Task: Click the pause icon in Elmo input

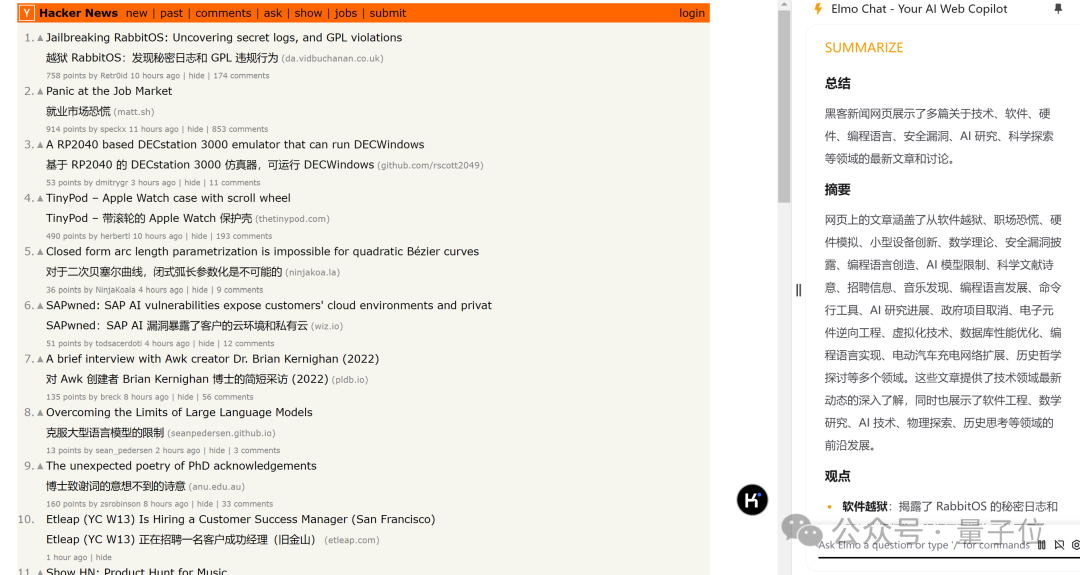Action: pos(1041,545)
